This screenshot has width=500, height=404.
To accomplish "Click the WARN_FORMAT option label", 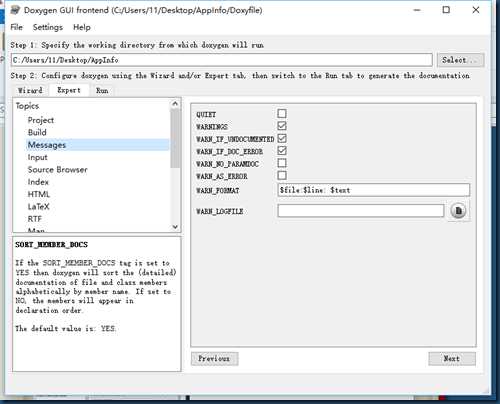I will (x=218, y=191).
